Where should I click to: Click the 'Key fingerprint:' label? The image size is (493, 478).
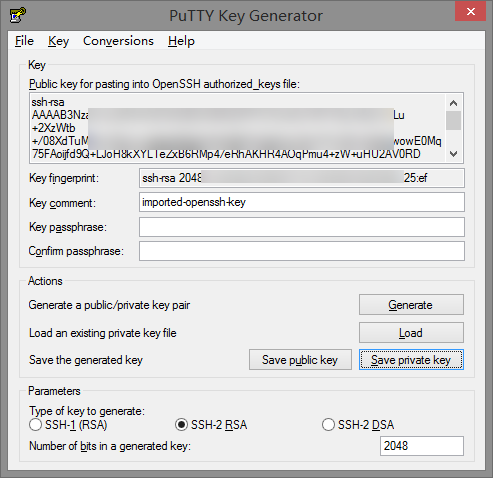64,178
